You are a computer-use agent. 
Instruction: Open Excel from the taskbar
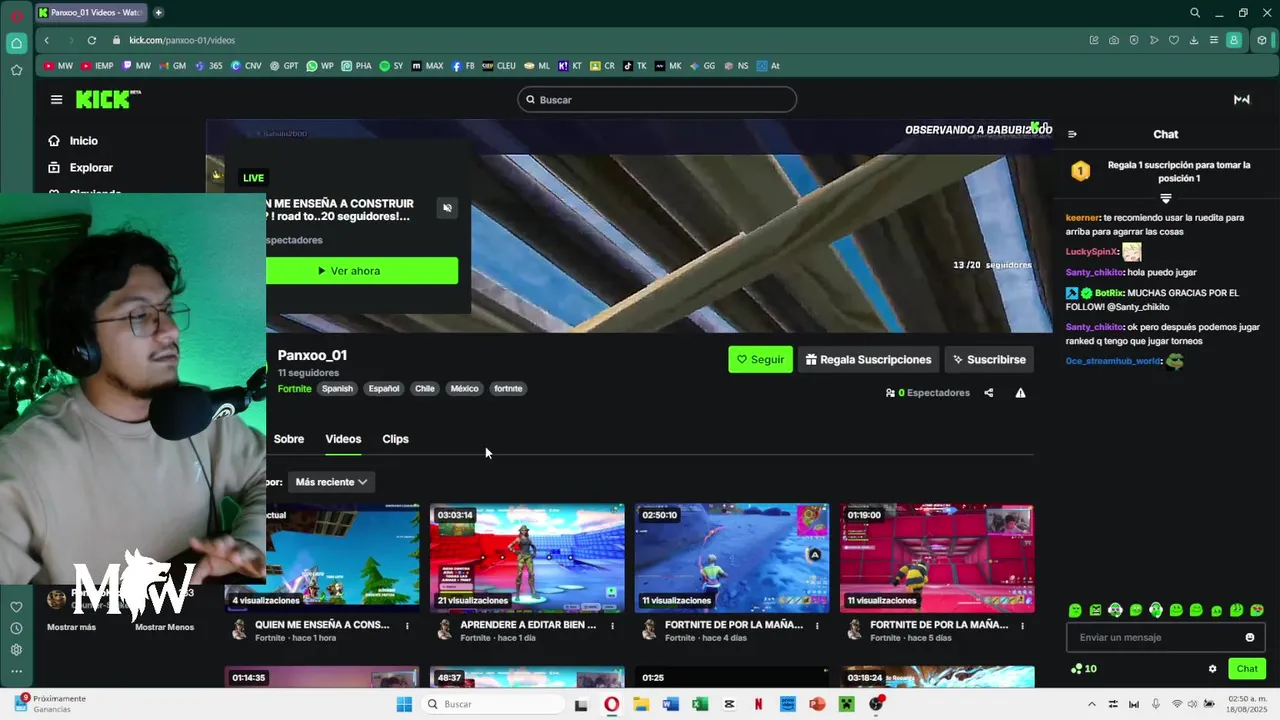[x=700, y=704]
